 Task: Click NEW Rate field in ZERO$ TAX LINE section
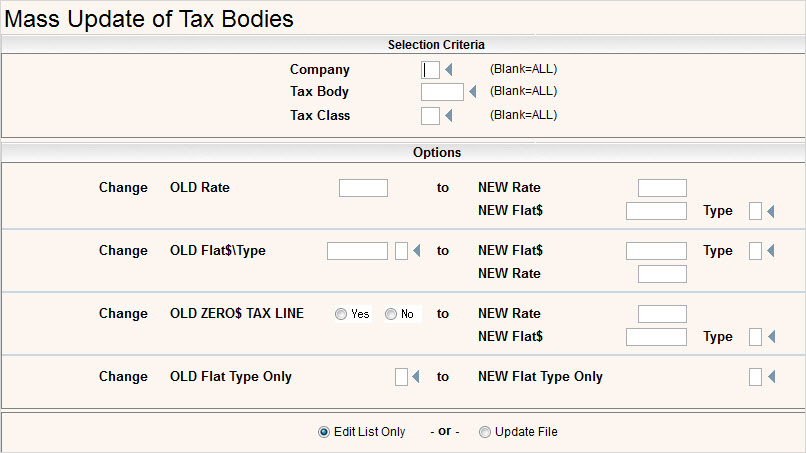click(x=662, y=314)
